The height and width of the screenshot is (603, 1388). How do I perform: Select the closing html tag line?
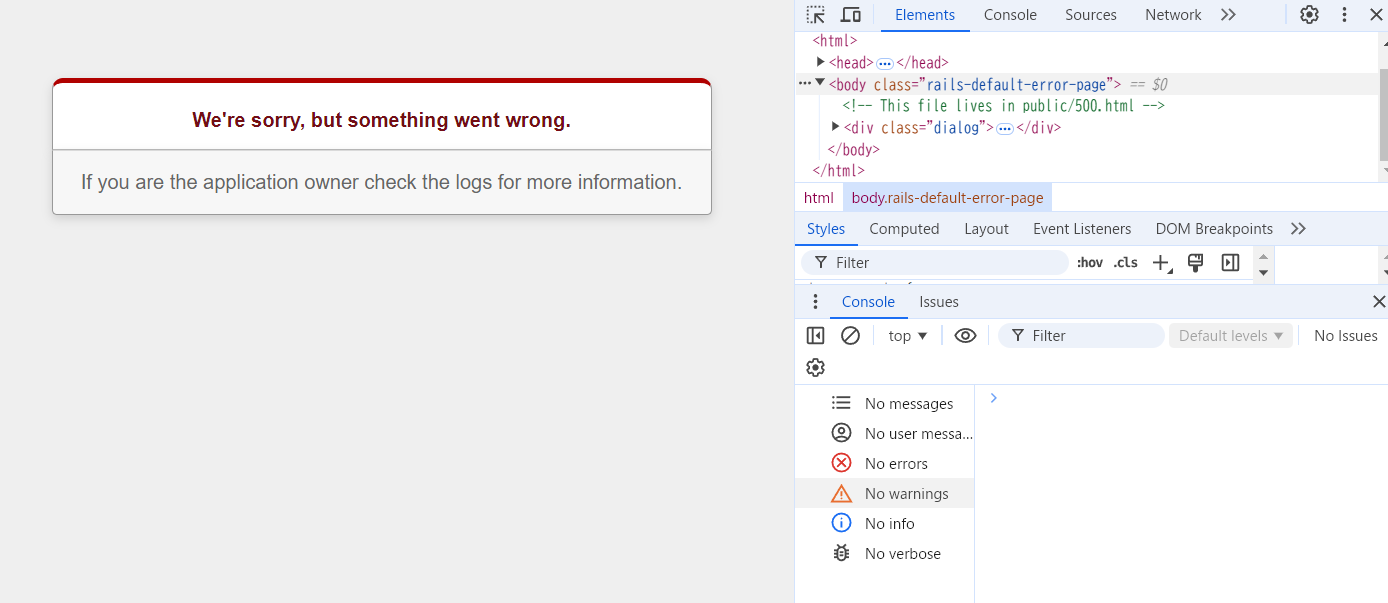pos(838,171)
